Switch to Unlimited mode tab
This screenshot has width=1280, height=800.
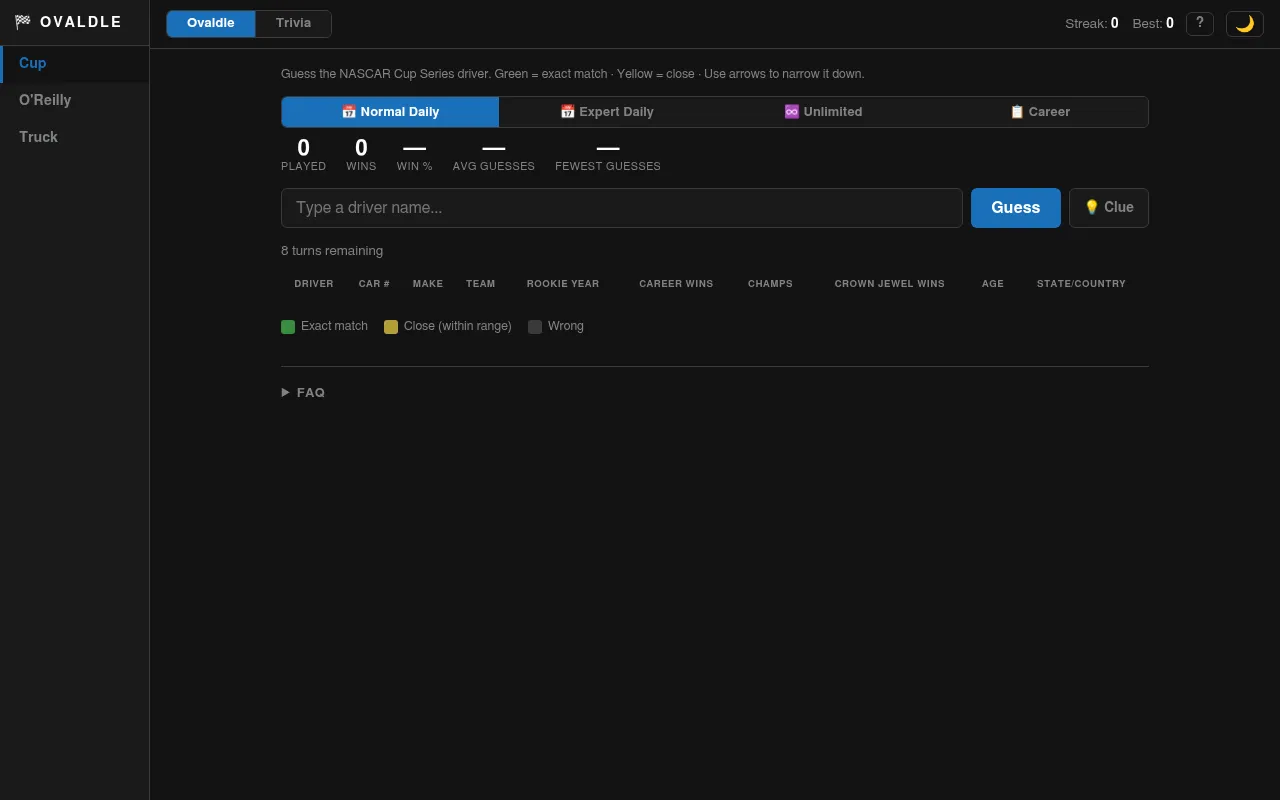(x=823, y=112)
